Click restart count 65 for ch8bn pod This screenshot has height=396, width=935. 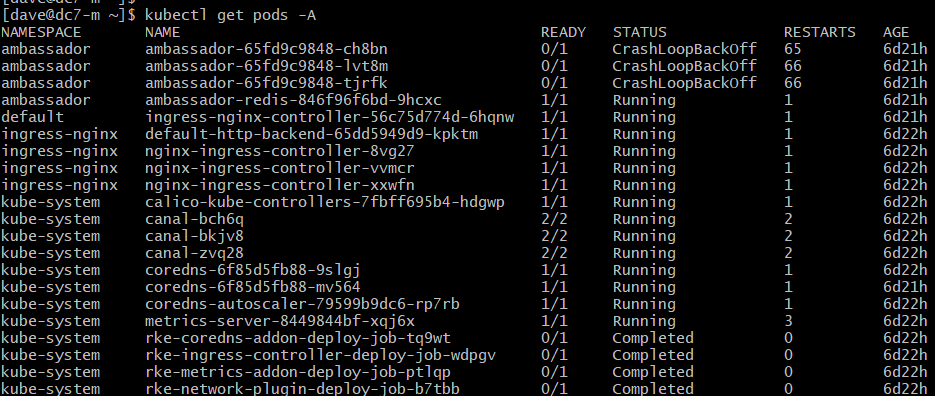click(x=792, y=49)
